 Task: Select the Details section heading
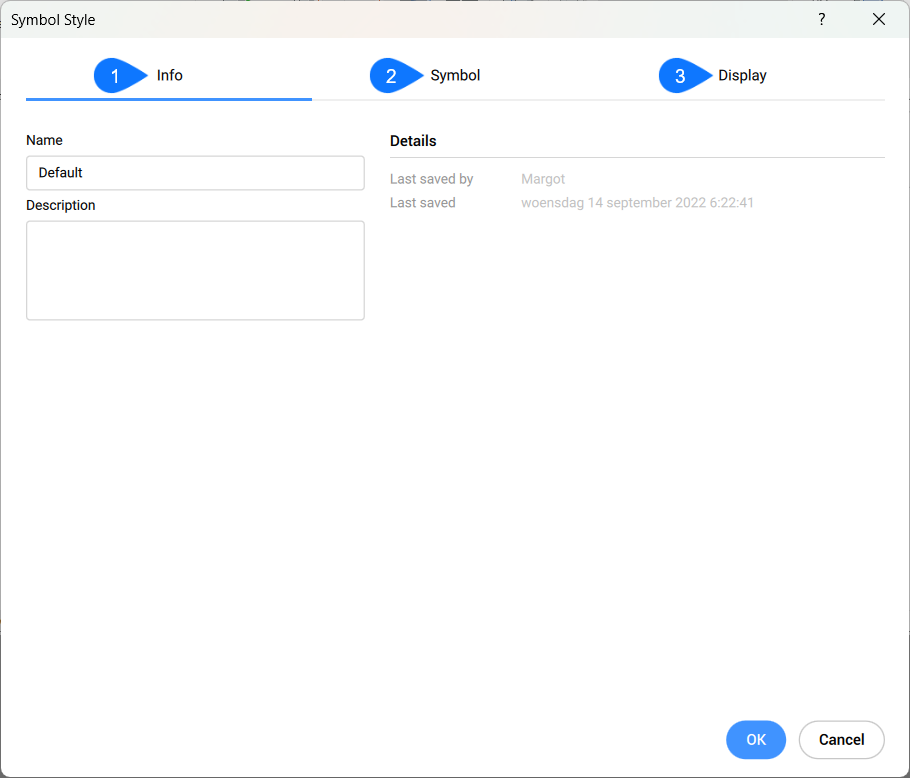(413, 141)
